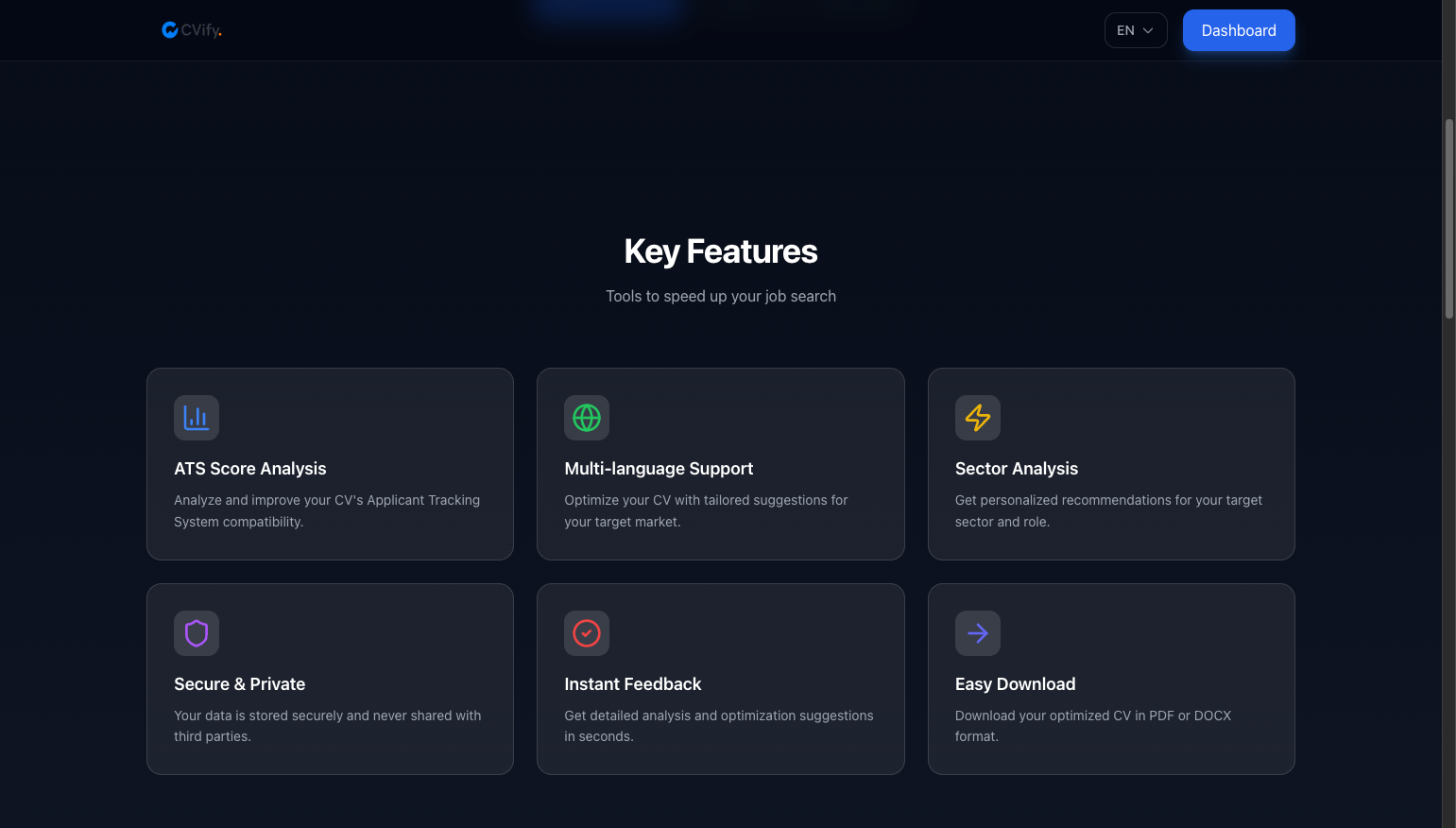Click the shield icon on Secure & Private
Viewport: 1456px width, 828px height.
(196, 632)
